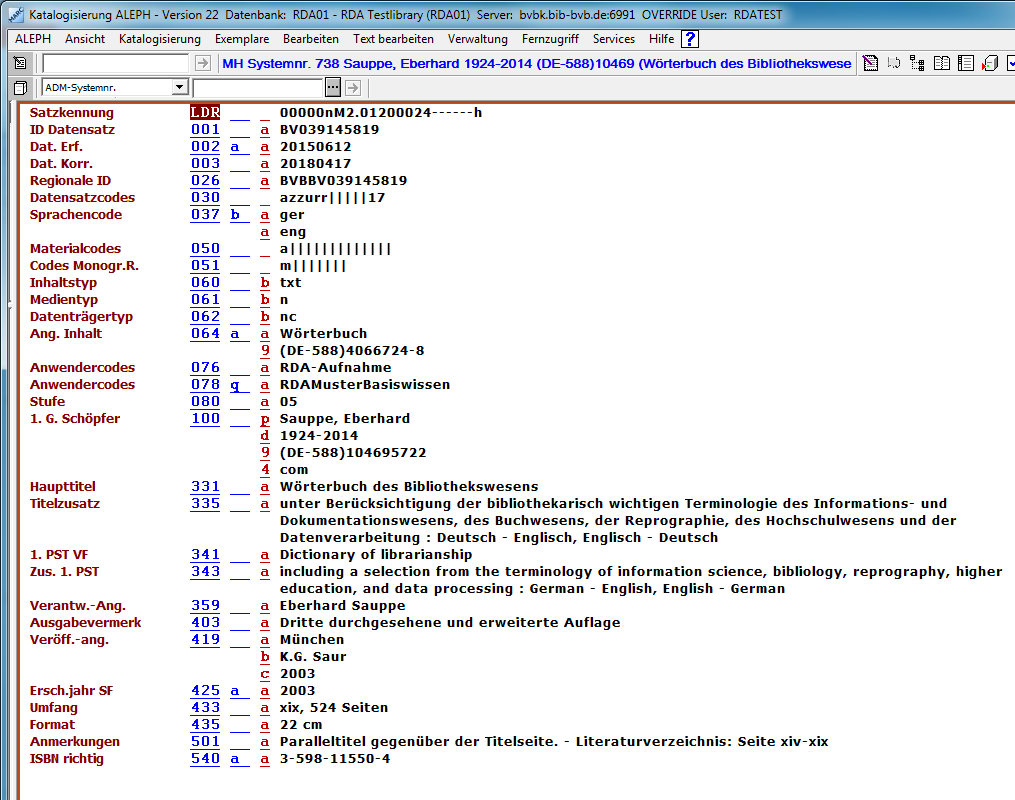Open the Services menu

pyautogui.click(x=613, y=39)
